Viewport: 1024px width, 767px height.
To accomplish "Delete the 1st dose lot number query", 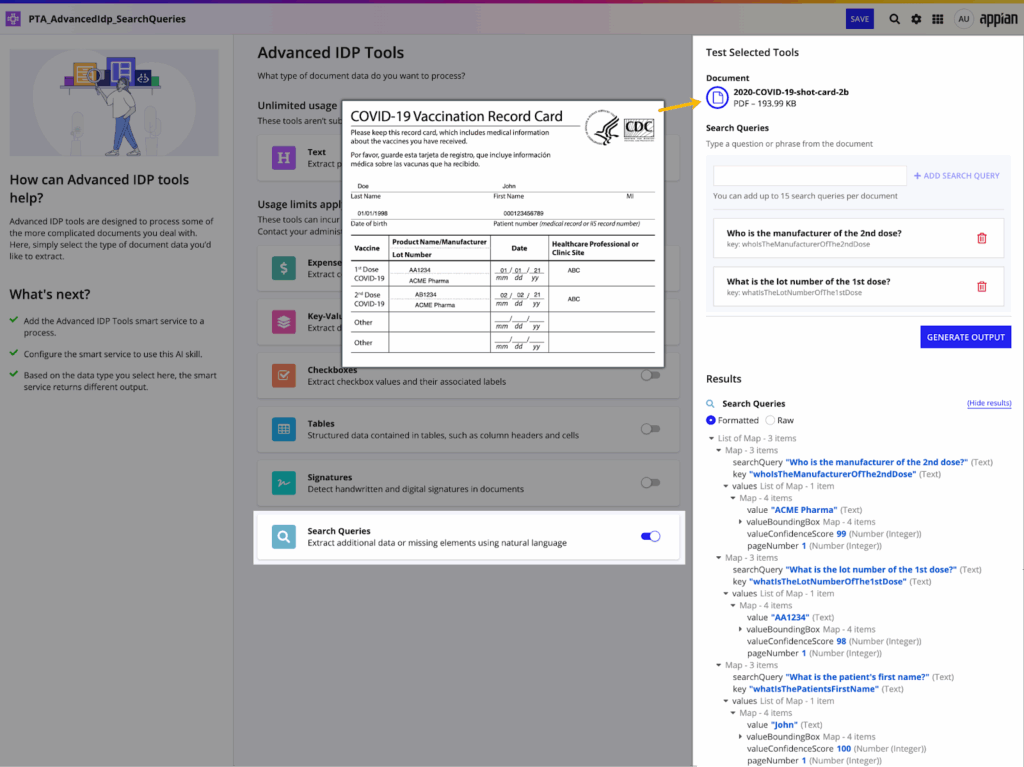I will click(x=981, y=286).
